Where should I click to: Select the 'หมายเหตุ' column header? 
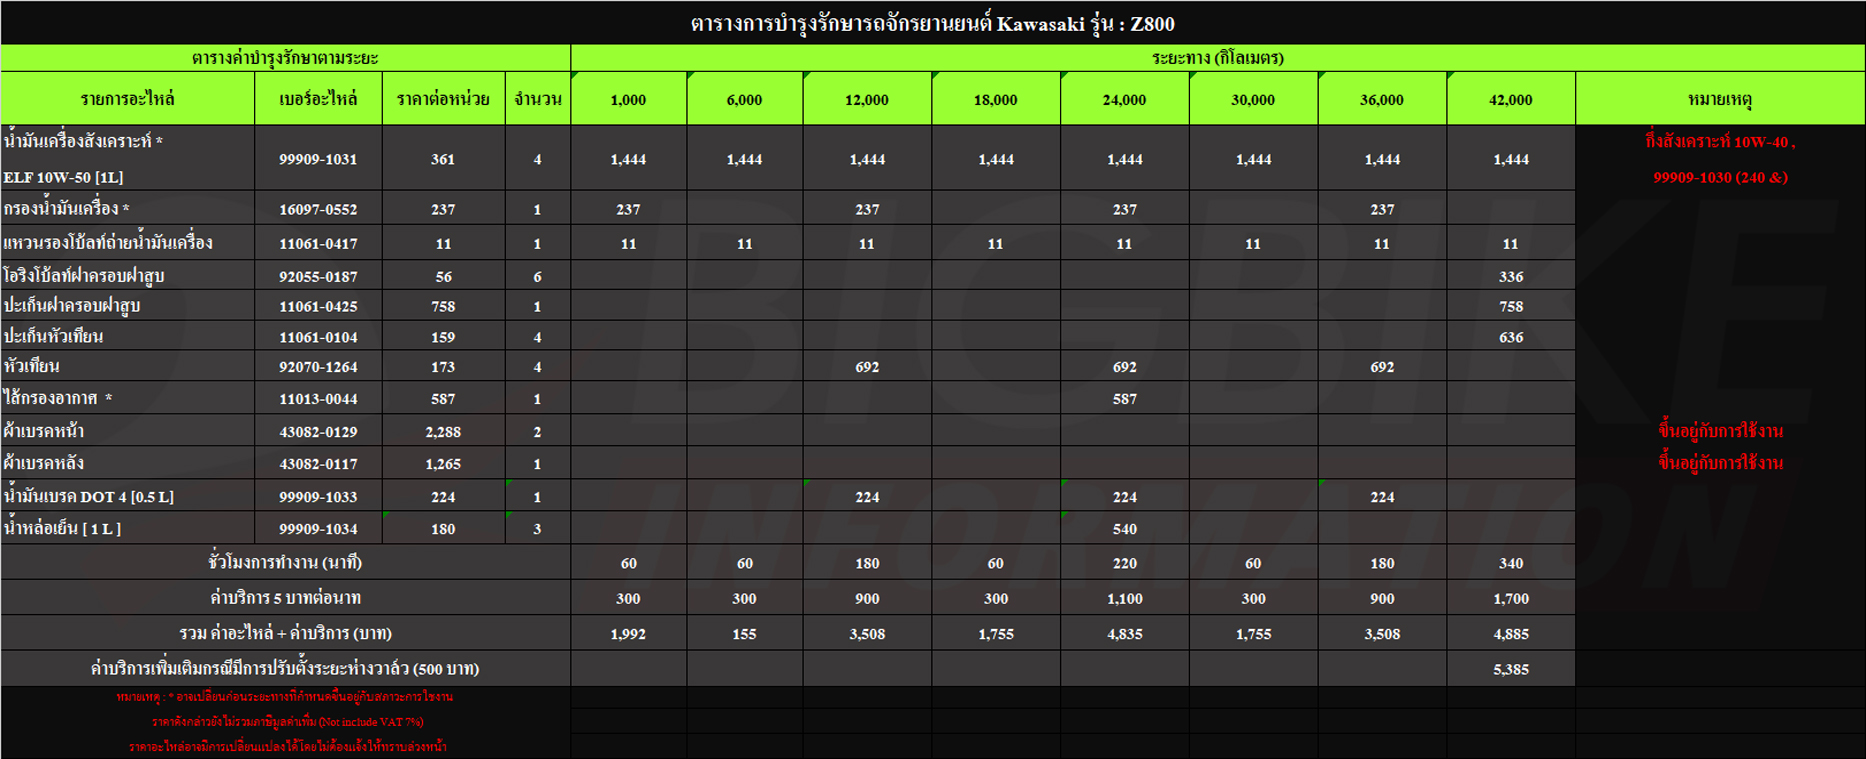point(1720,99)
